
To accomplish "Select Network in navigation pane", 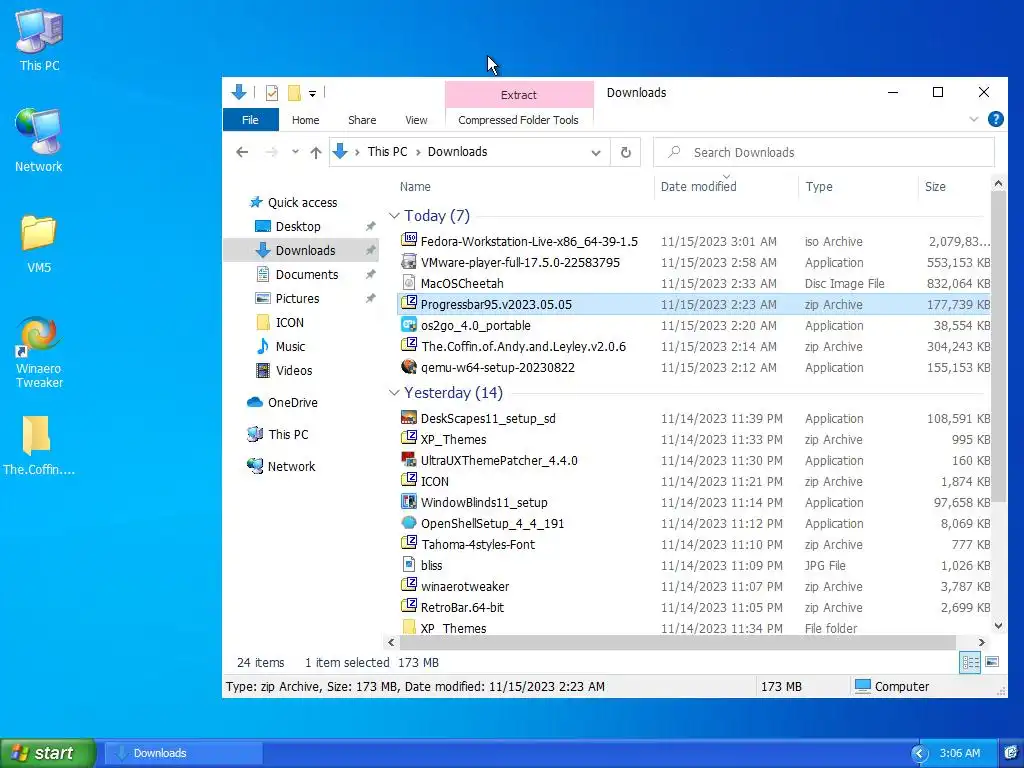I will 291,467.
